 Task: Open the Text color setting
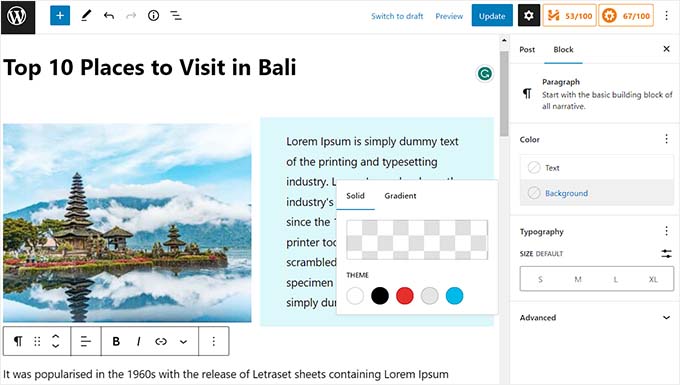pos(596,168)
